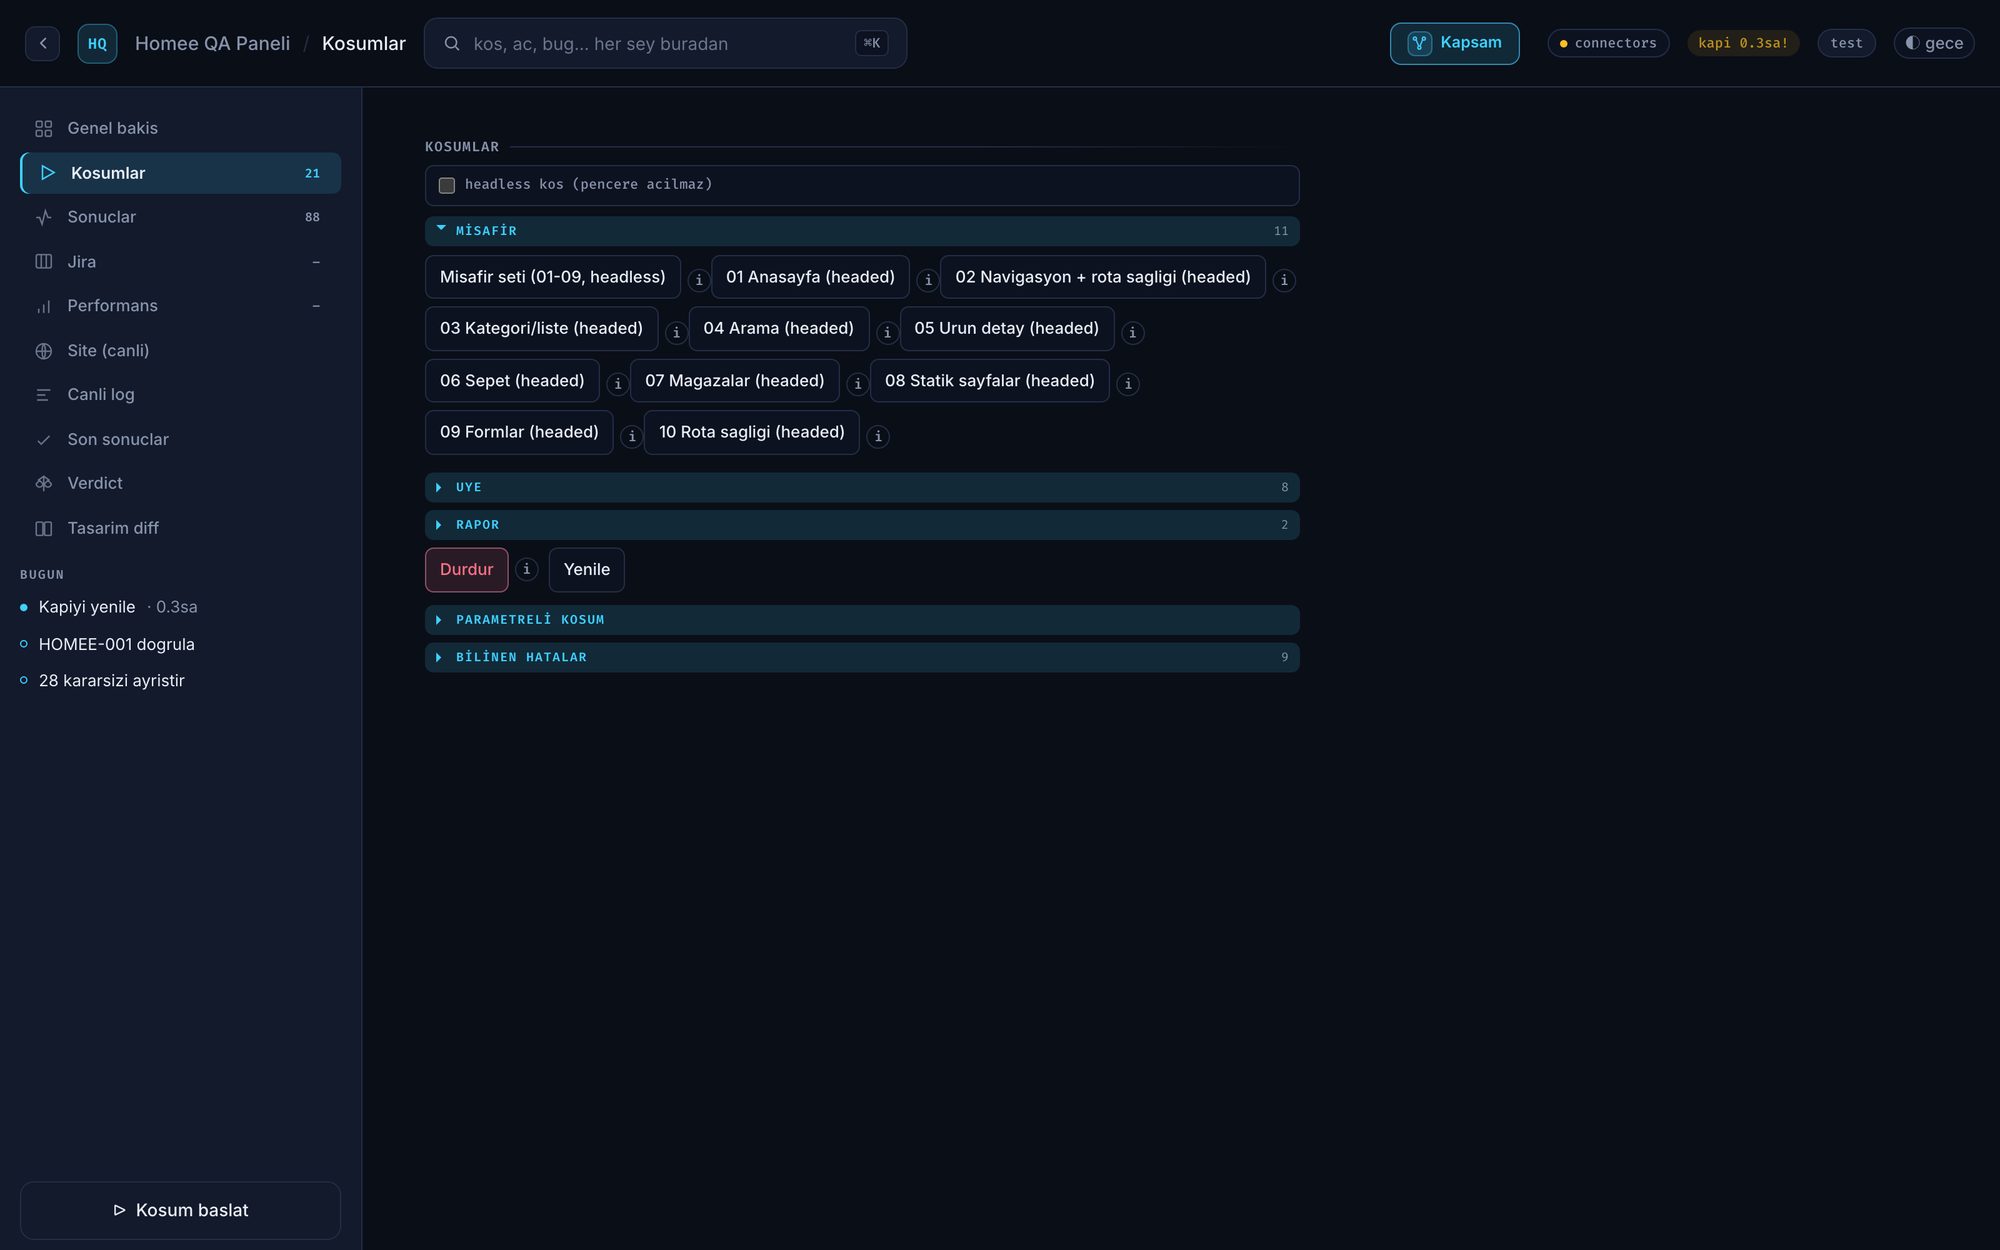Expand PARAMETRELİ KOSUM section
The image size is (2000, 1250).
point(862,620)
